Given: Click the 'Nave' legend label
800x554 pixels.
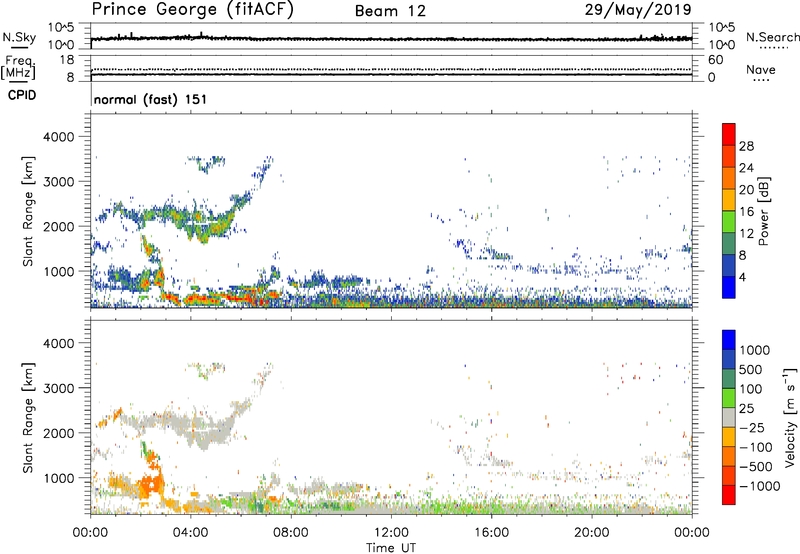Looking at the screenshot, I should click(760, 70).
